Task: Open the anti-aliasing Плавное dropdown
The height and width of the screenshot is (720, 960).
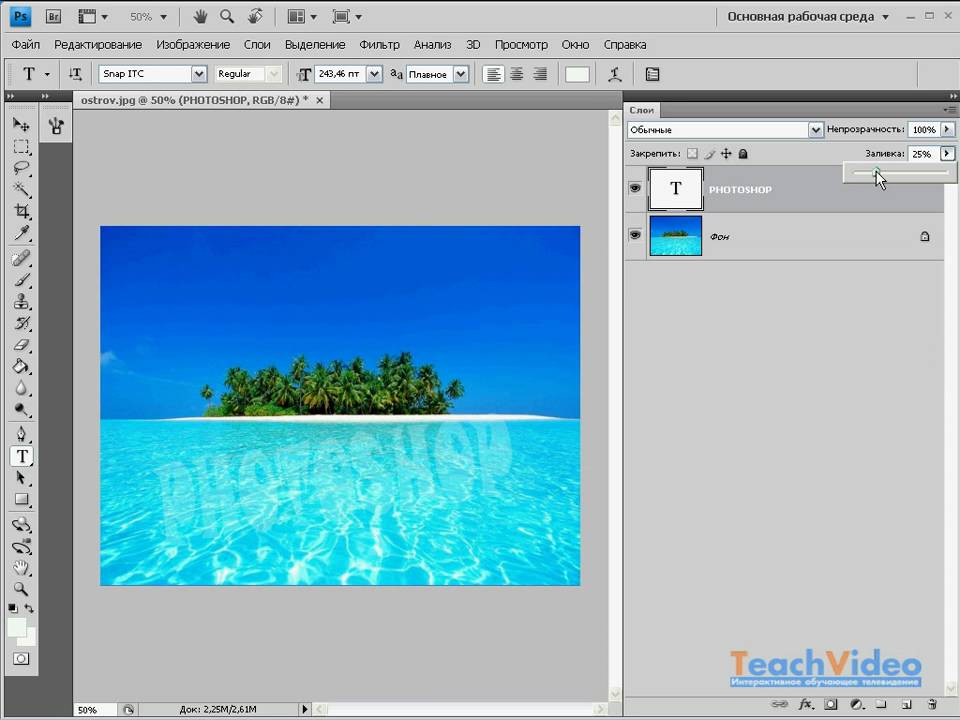Action: click(461, 74)
